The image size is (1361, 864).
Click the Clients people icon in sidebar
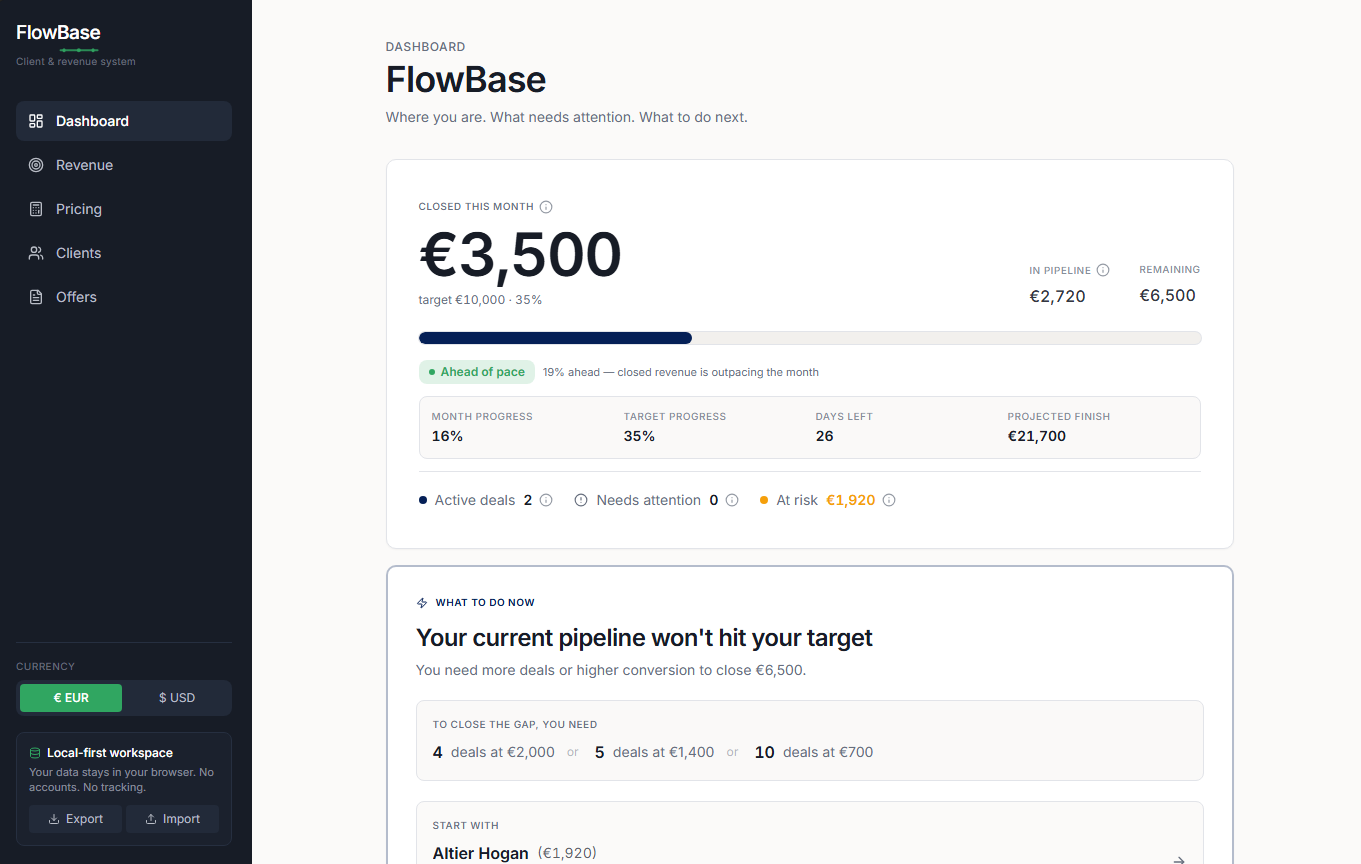[36, 253]
